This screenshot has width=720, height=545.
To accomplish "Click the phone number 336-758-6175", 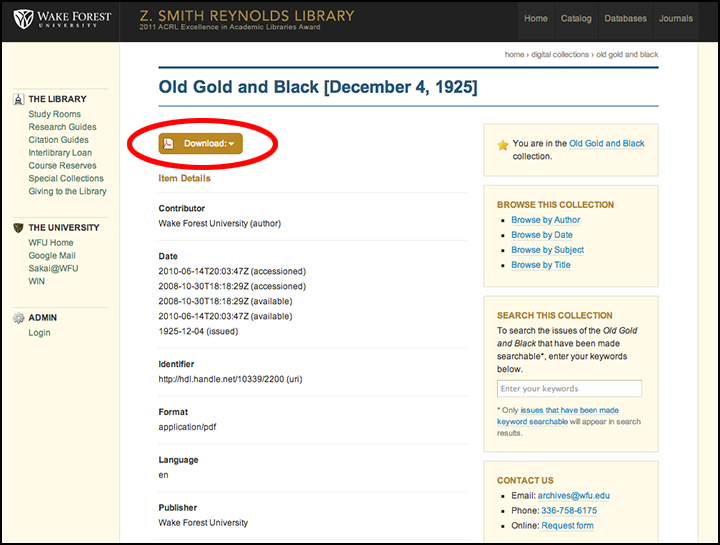I will point(569,511).
